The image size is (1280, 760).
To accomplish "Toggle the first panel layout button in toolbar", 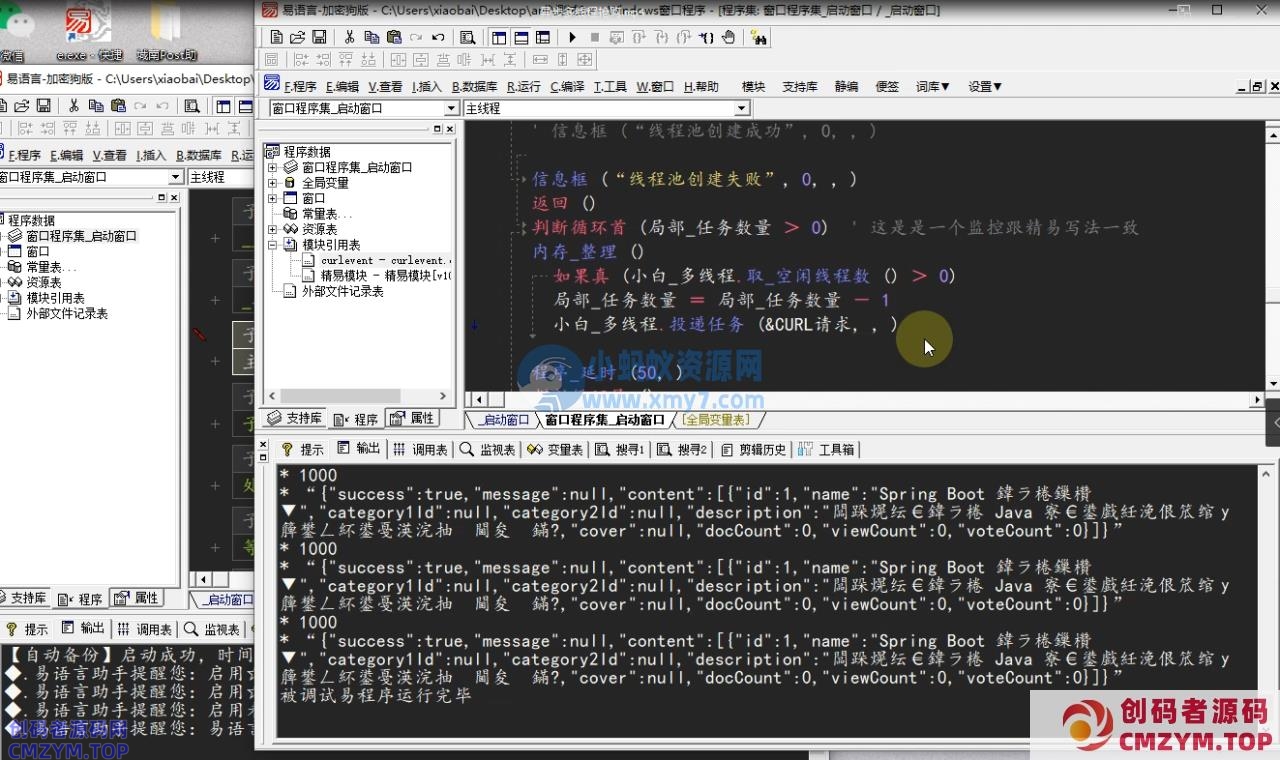I will click(499, 37).
